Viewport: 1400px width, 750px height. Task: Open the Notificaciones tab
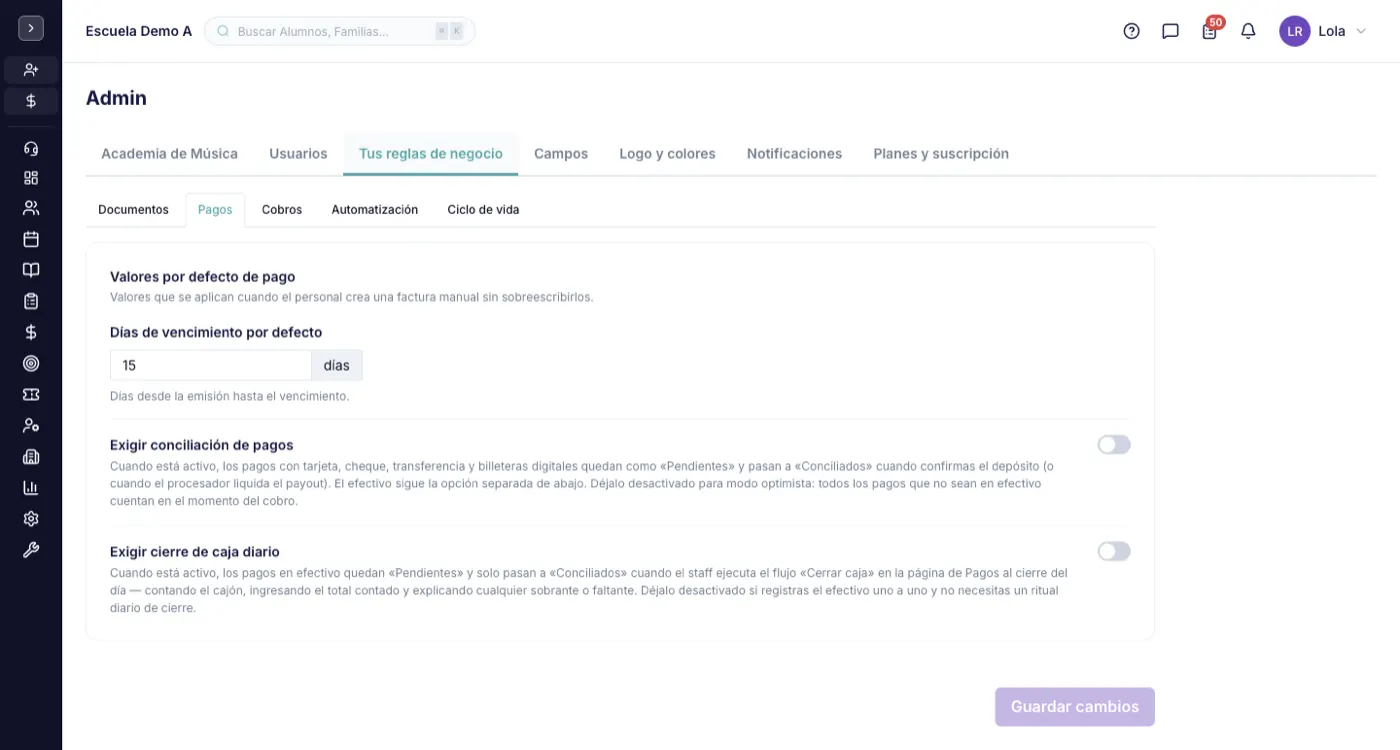click(x=794, y=154)
